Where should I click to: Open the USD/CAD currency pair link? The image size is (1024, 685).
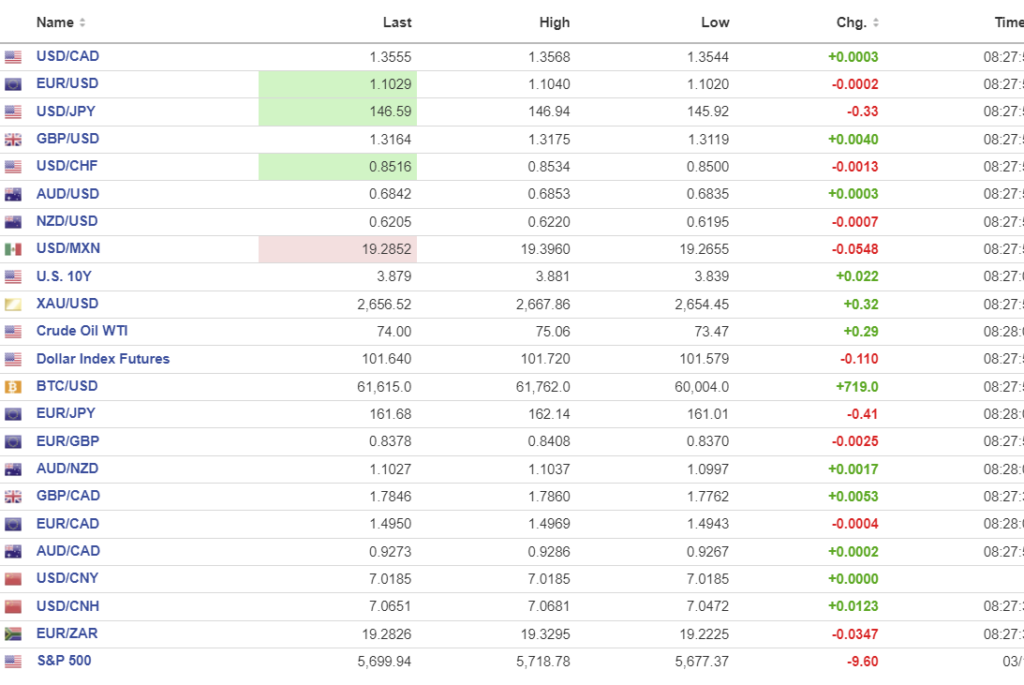click(68, 57)
